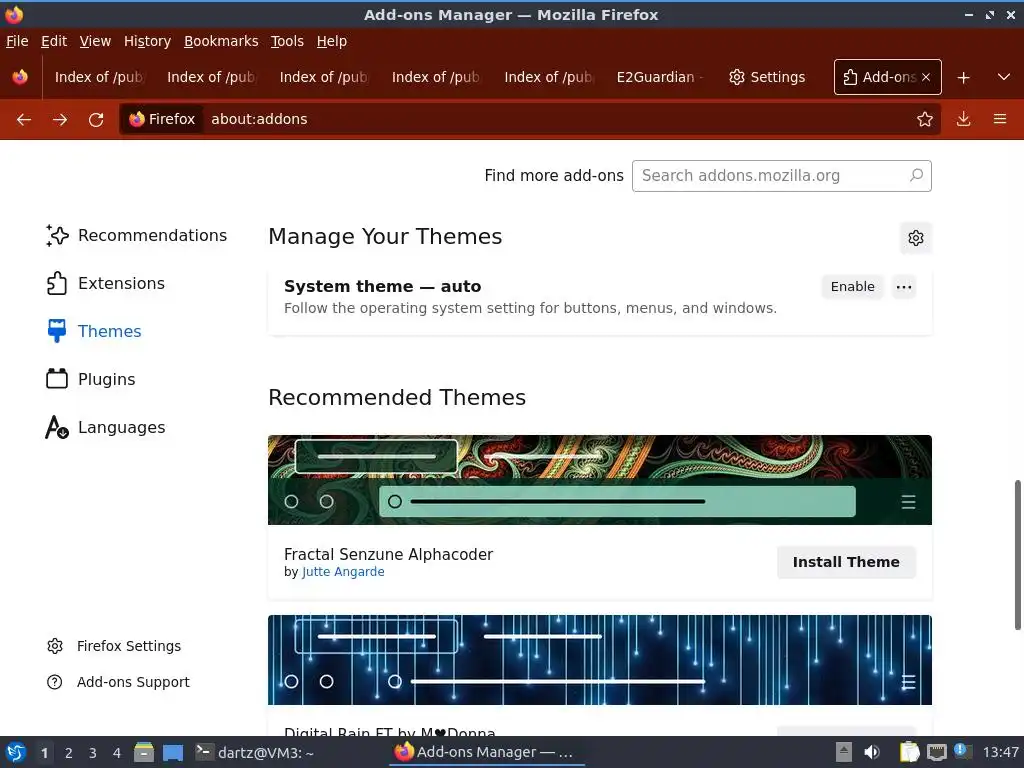Open the Plugins category
This screenshot has width=1024, height=768.
tap(91, 379)
